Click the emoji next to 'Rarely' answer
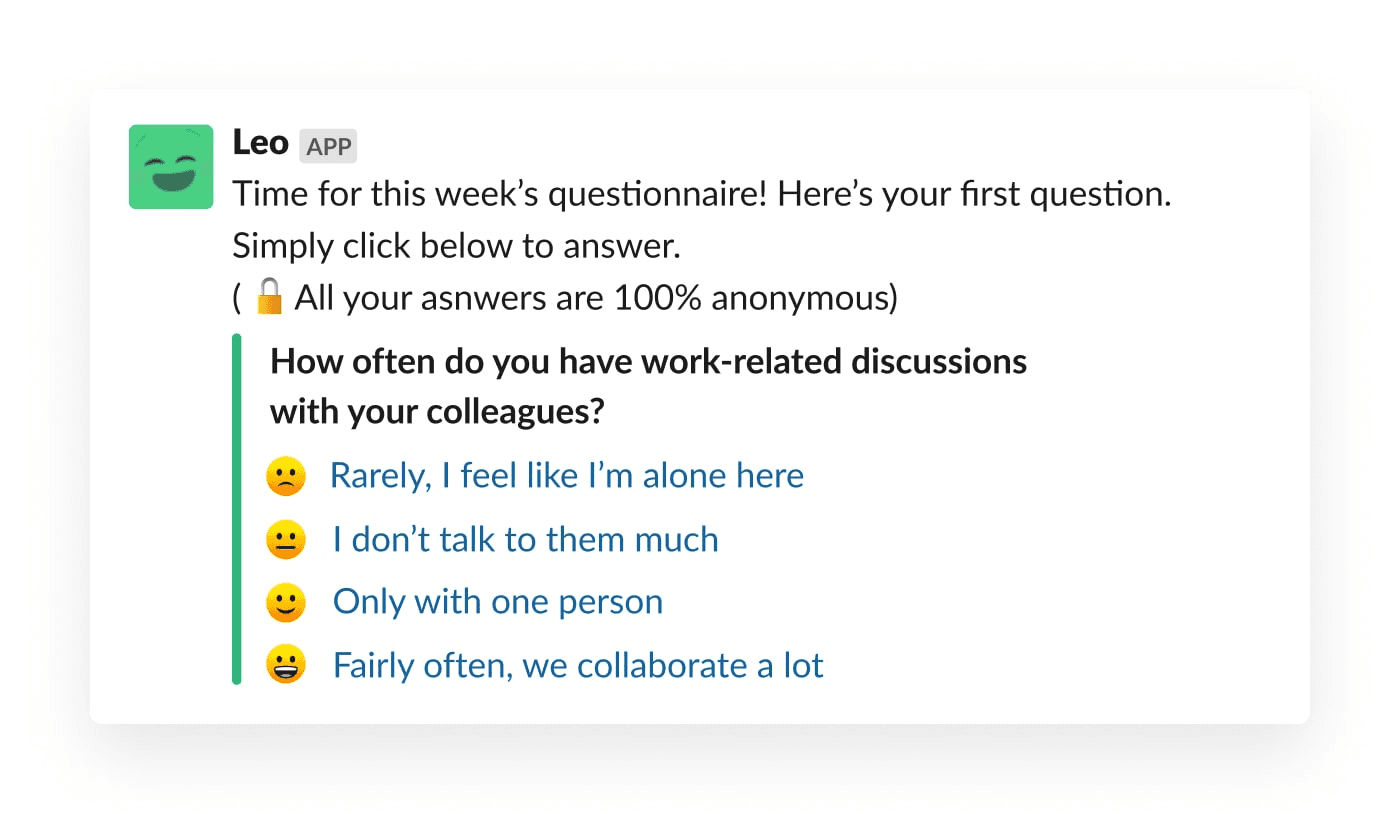This screenshot has width=1400, height=814. [285, 475]
